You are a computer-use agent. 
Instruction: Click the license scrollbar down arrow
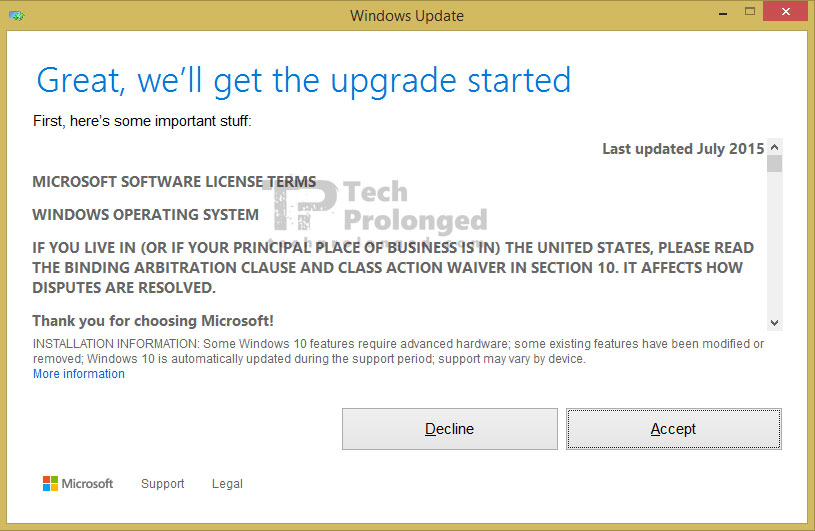pos(774,323)
